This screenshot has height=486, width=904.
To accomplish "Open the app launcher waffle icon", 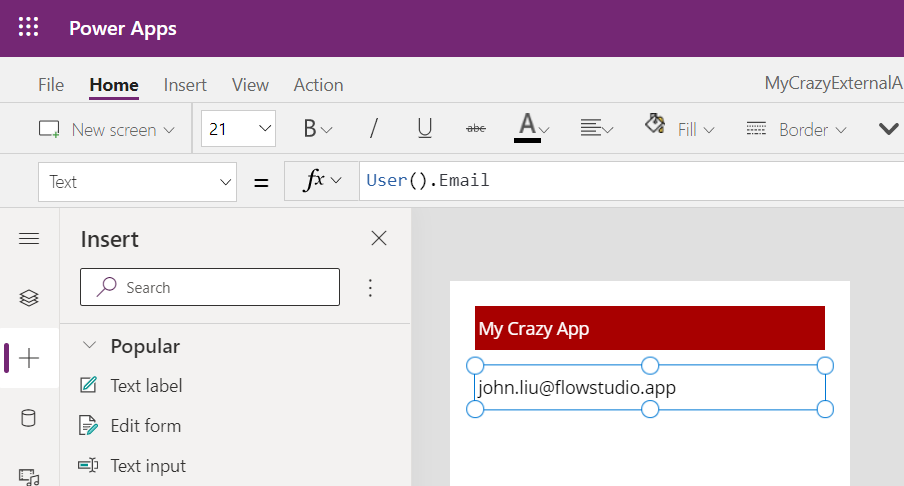I will [x=29, y=28].
